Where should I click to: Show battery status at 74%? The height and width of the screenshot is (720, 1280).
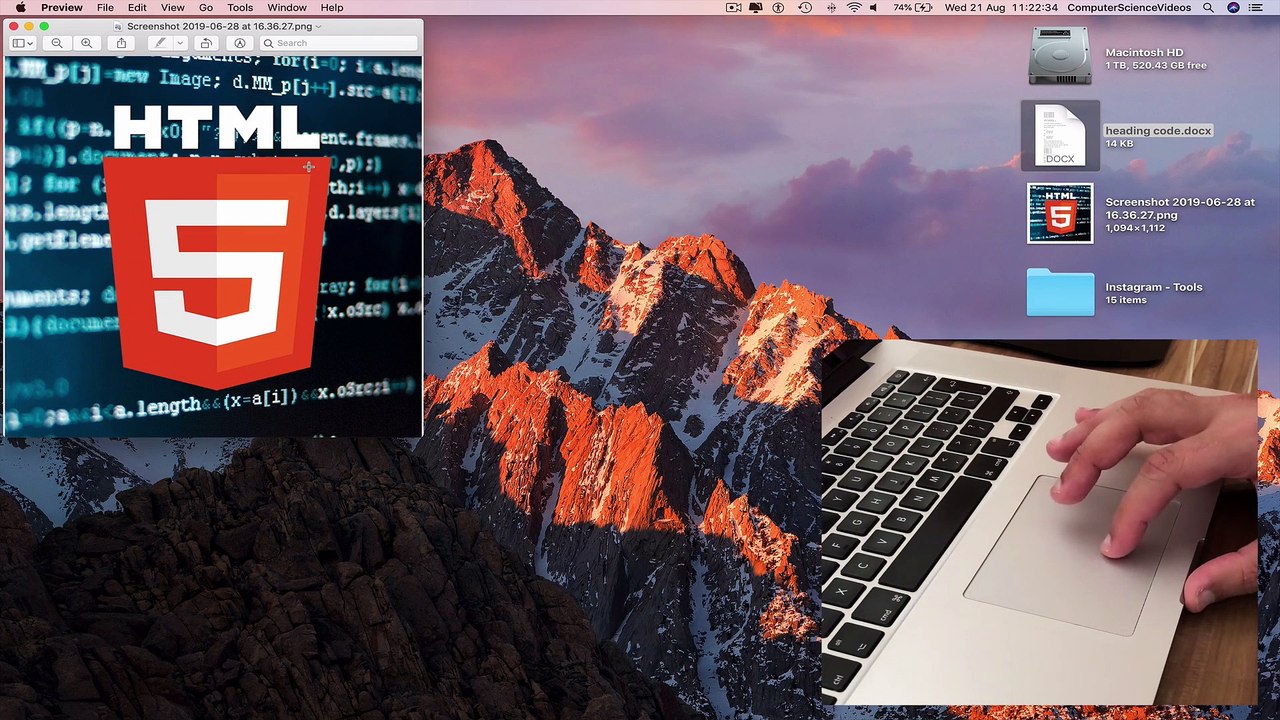click(x=914, y=8)
